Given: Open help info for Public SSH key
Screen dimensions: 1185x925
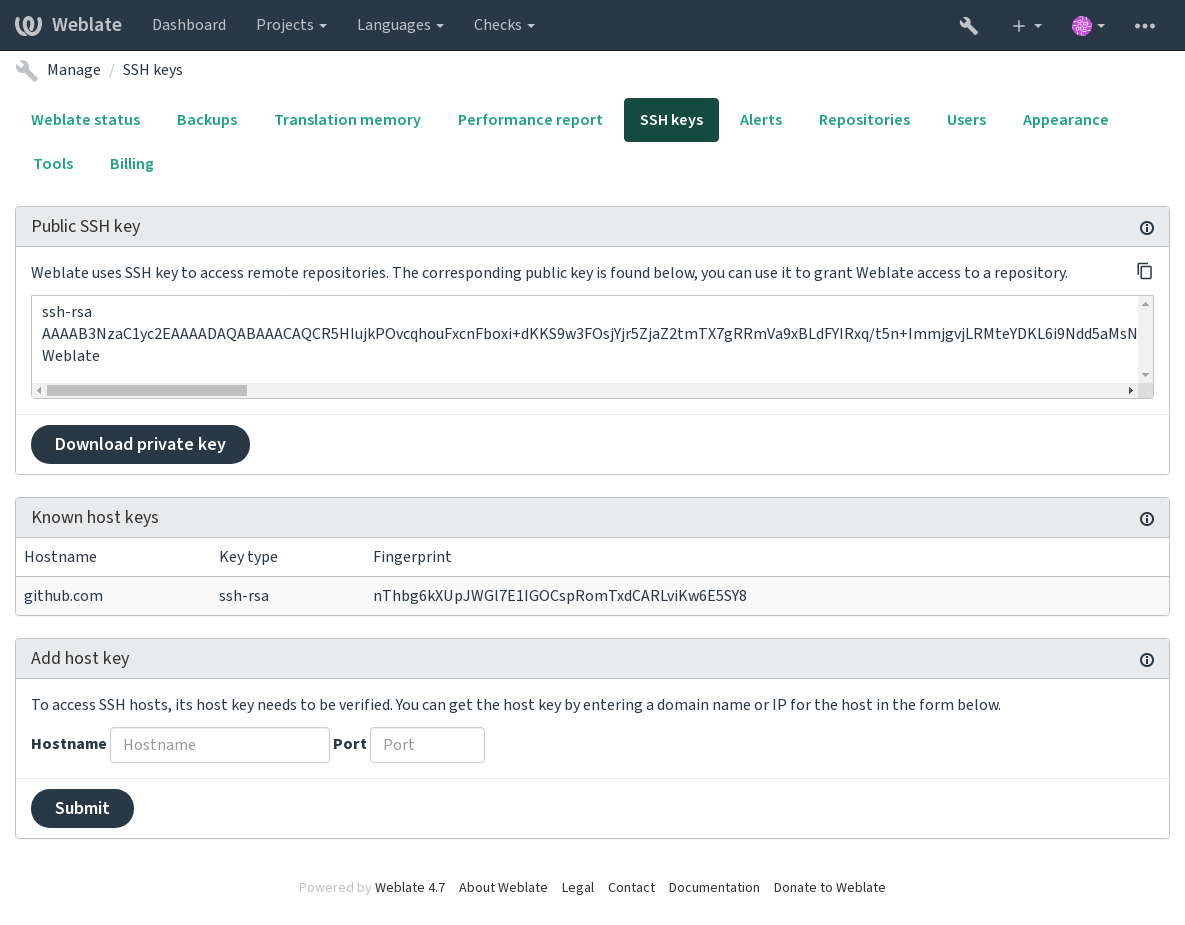Looking at the screenshot, I should pyautogui.click(x=1146, y=227).
